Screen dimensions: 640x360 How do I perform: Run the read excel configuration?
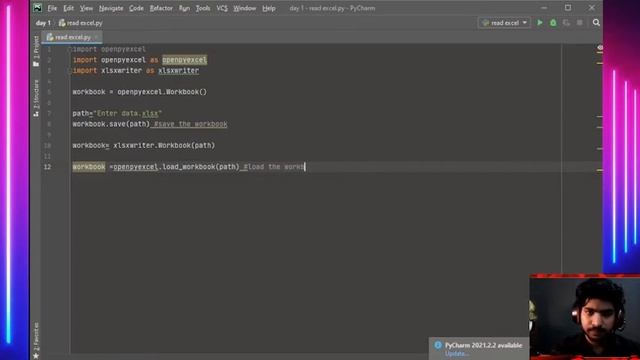click(540, 23)
